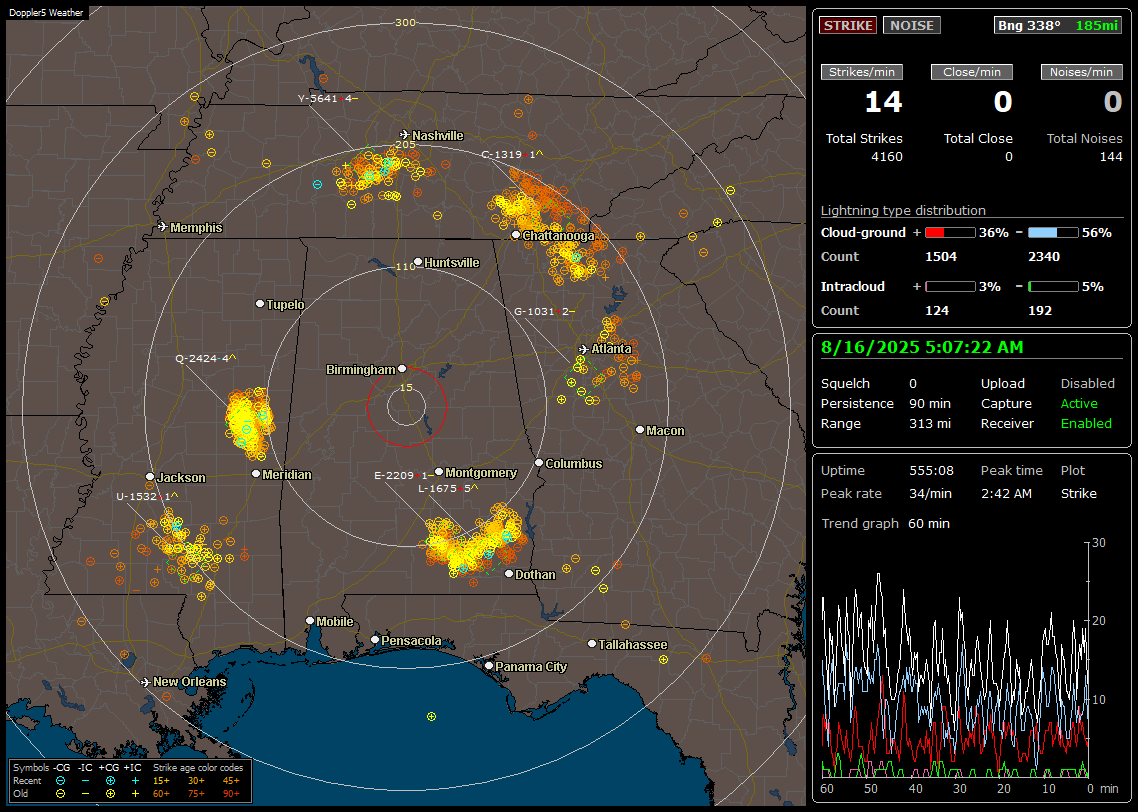
Task: Click the Dothan city marker dot
Action: [509, 573]
